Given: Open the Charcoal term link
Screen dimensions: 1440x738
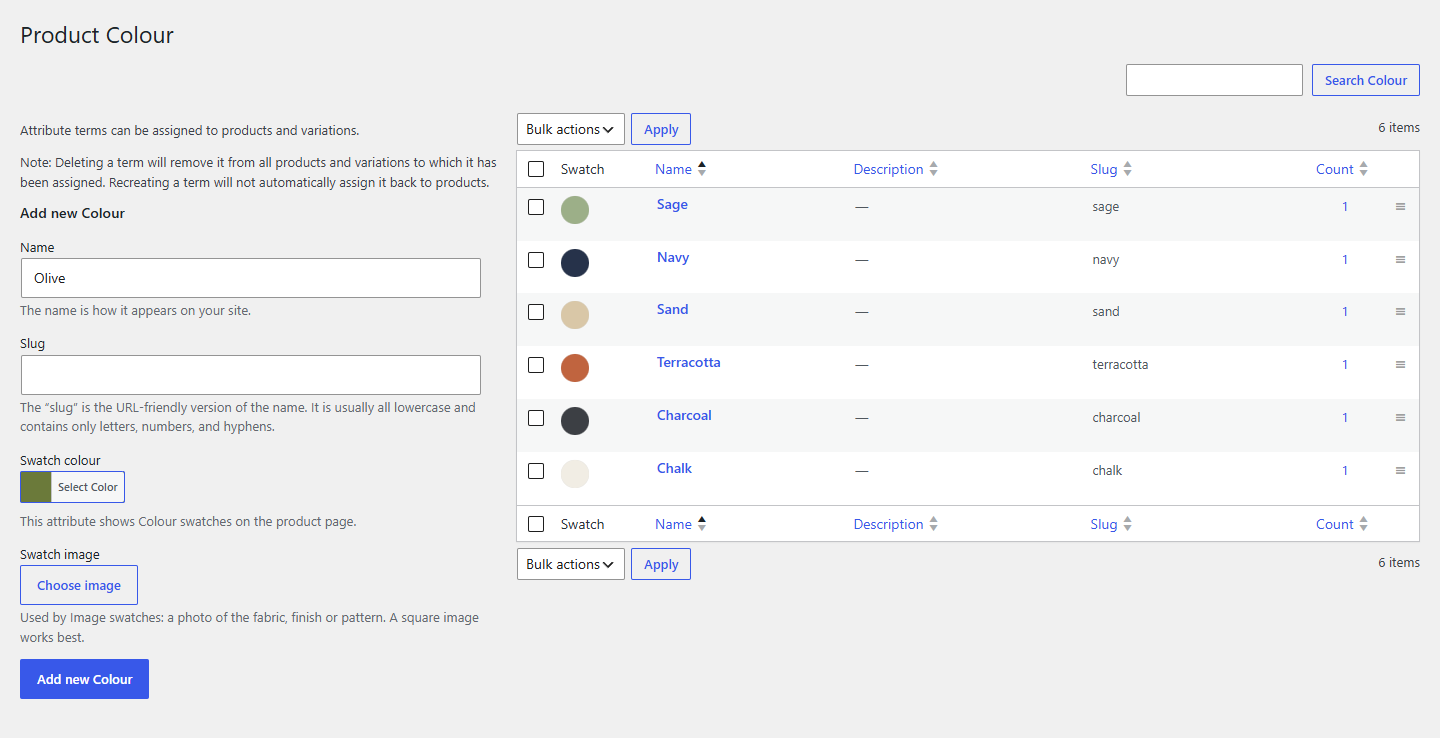Looking at the screenshot, I should point(684,415).
